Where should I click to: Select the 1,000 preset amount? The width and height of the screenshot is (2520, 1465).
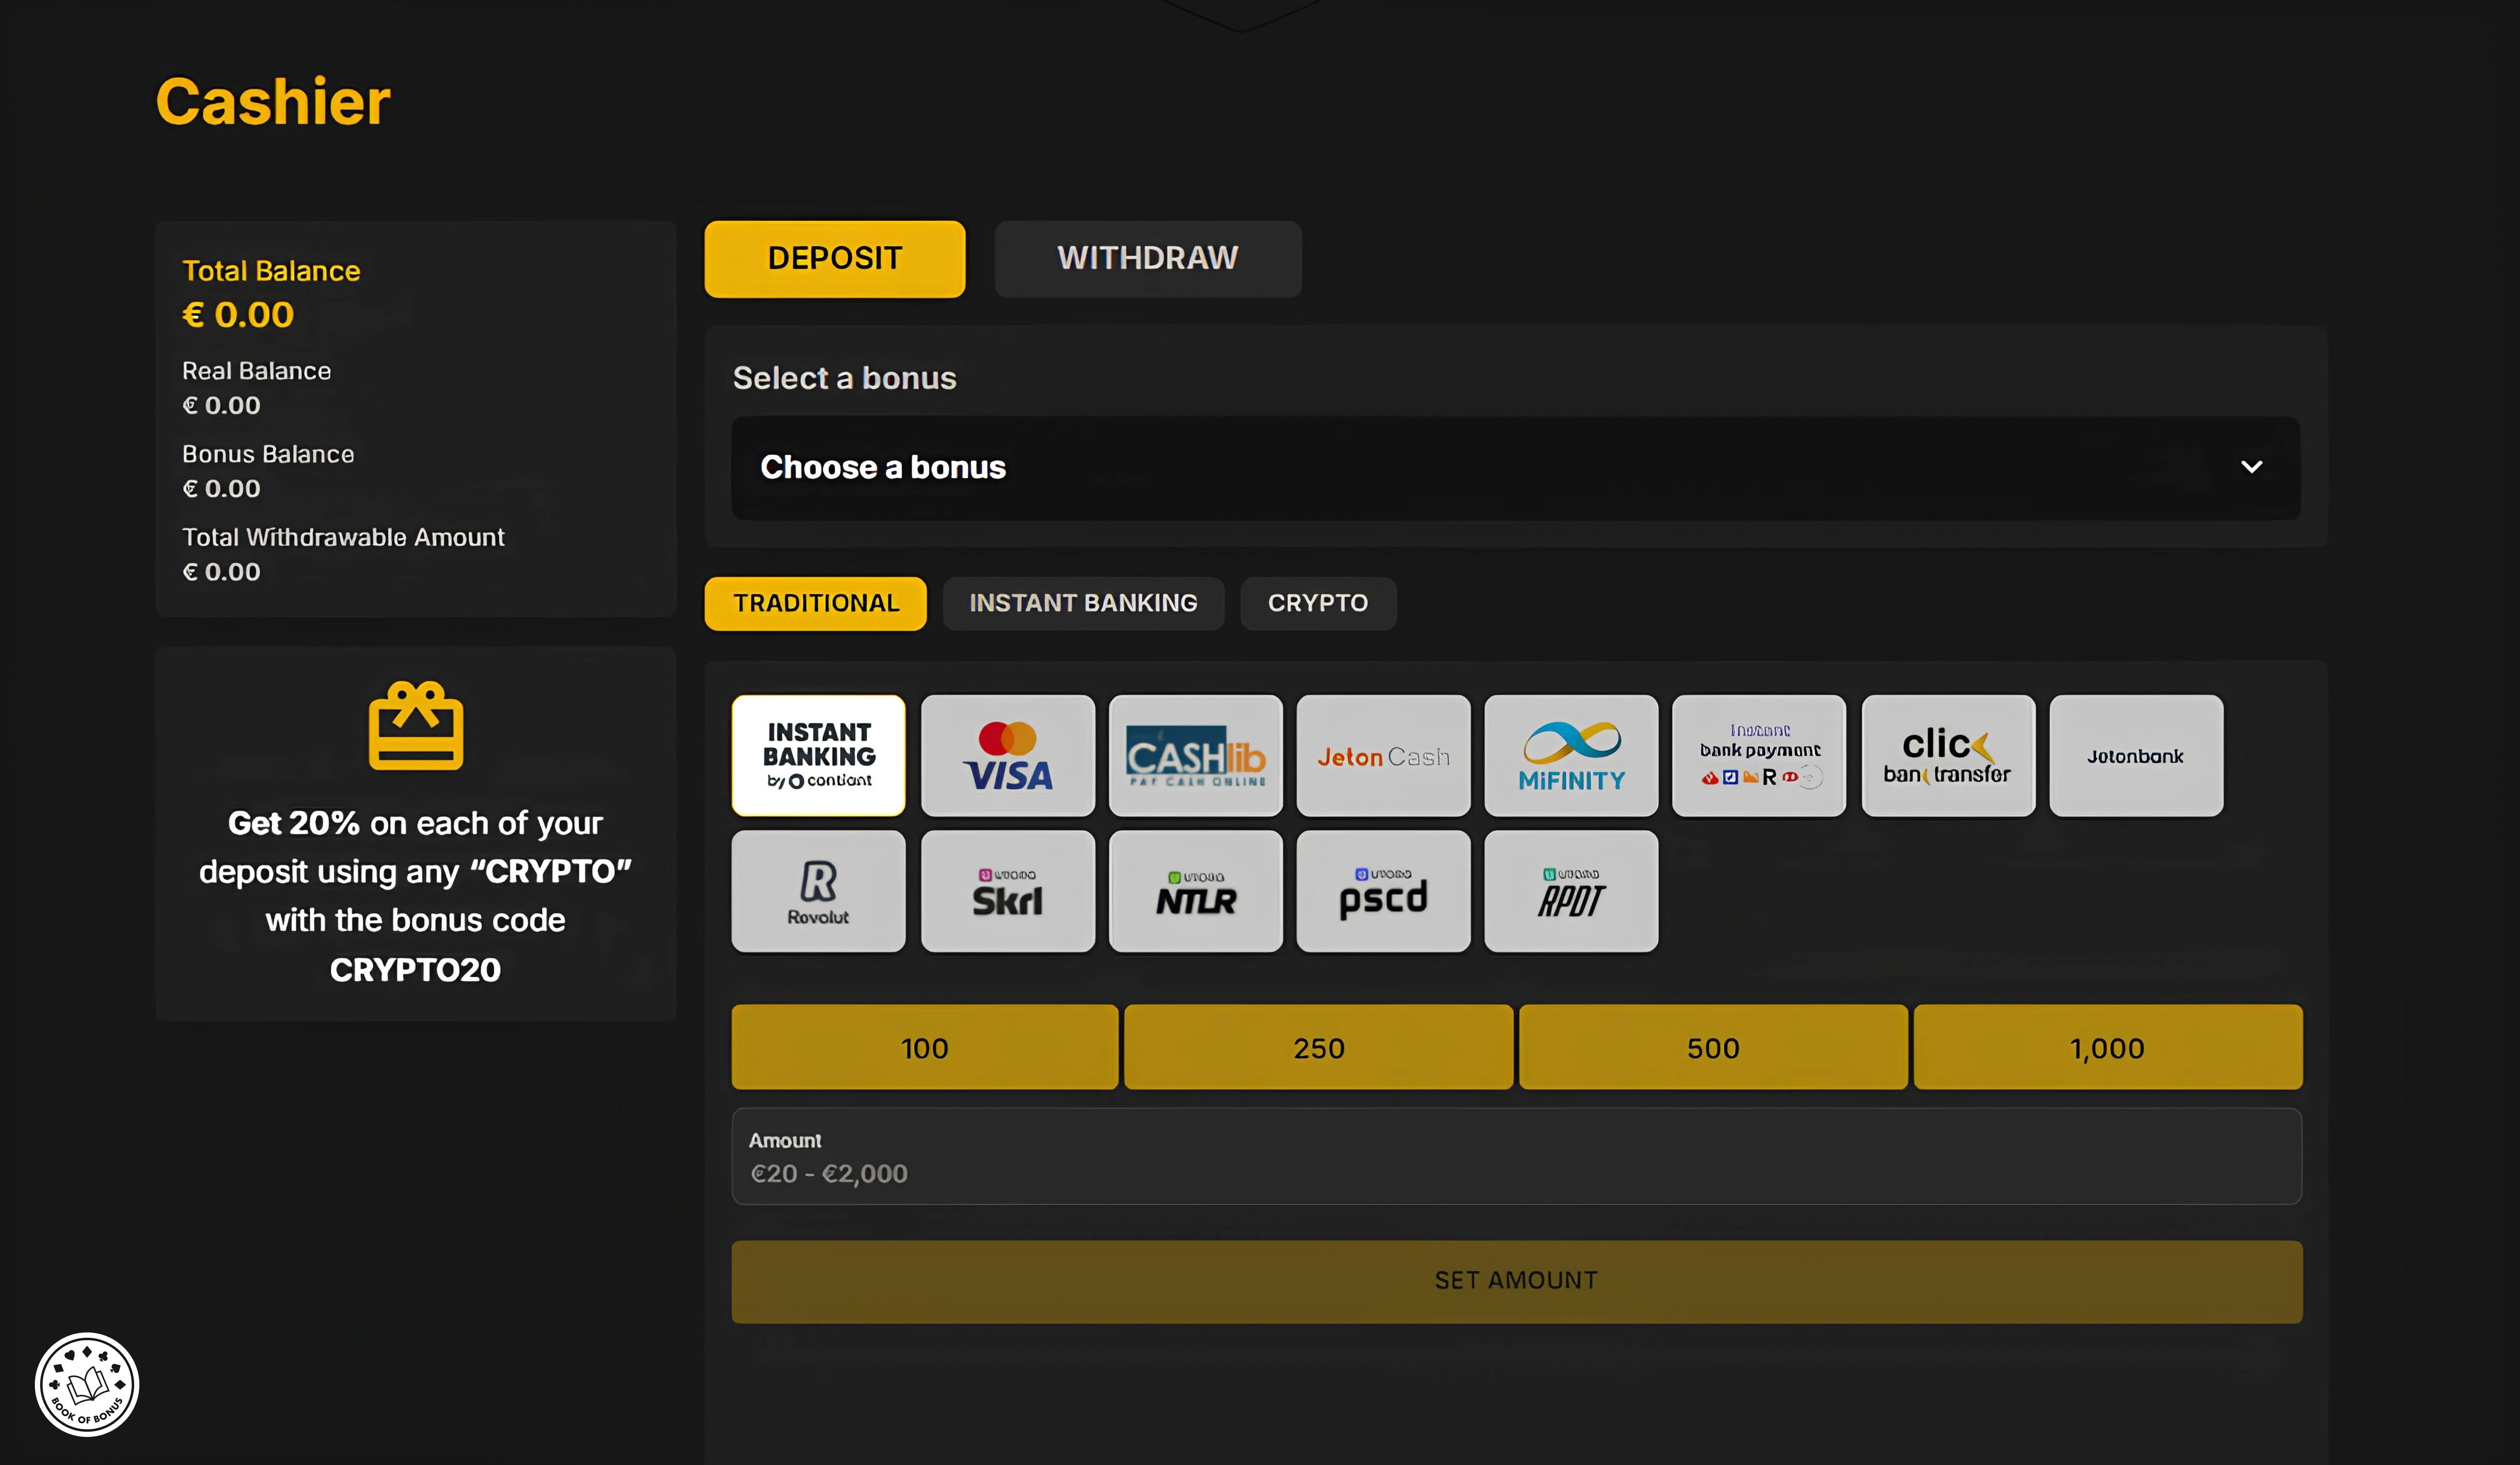[2108, 1047]
